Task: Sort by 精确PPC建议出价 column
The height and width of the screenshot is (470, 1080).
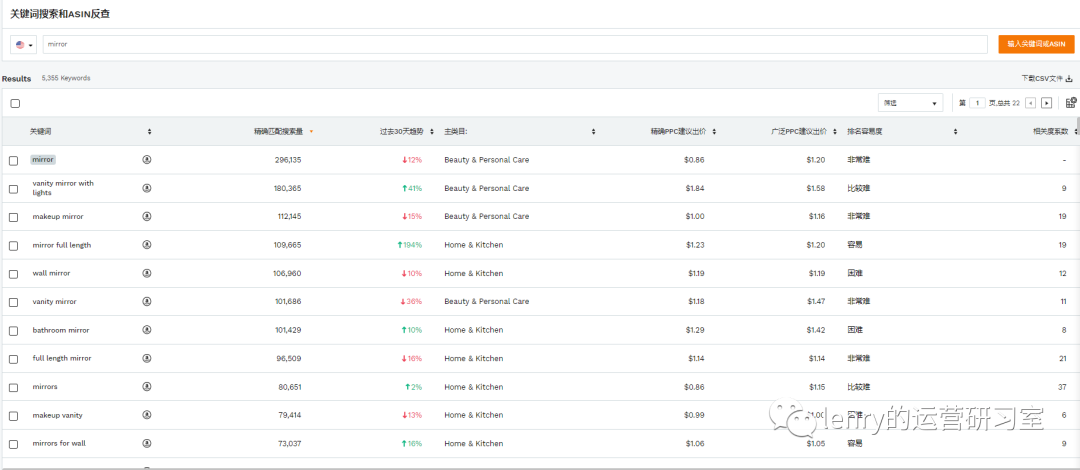Action: click(x=714, y=132)
